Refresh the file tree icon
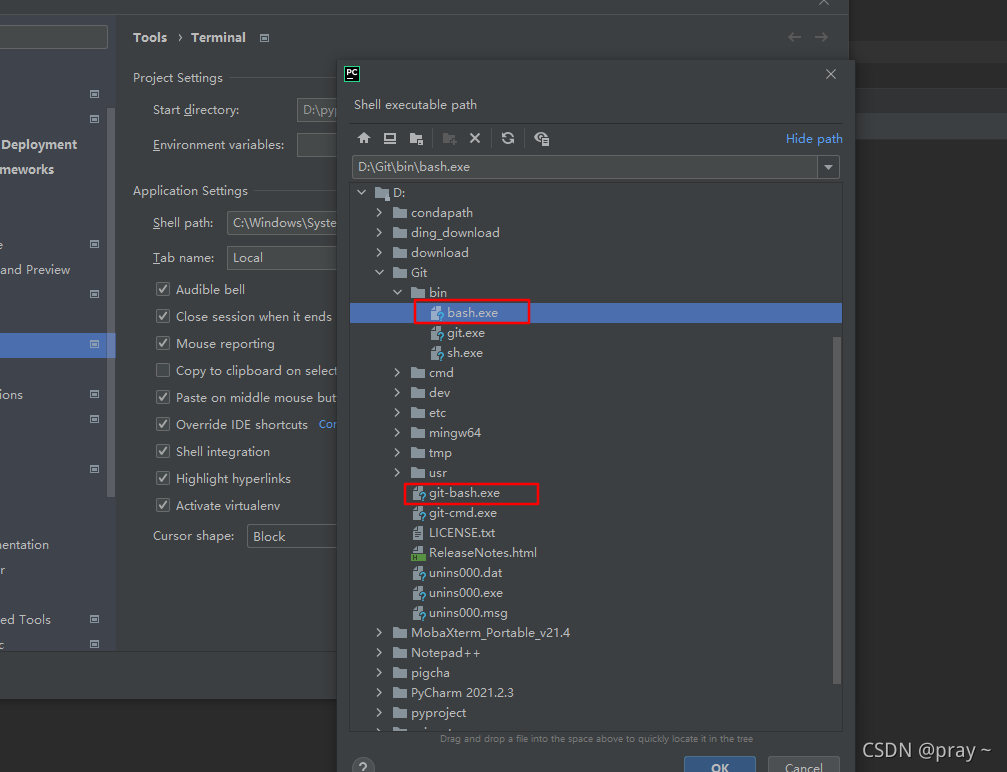 pos(508,138)
